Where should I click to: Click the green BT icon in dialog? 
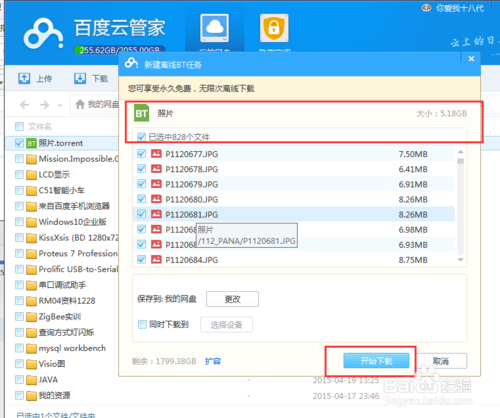click(x=141, y=113)
